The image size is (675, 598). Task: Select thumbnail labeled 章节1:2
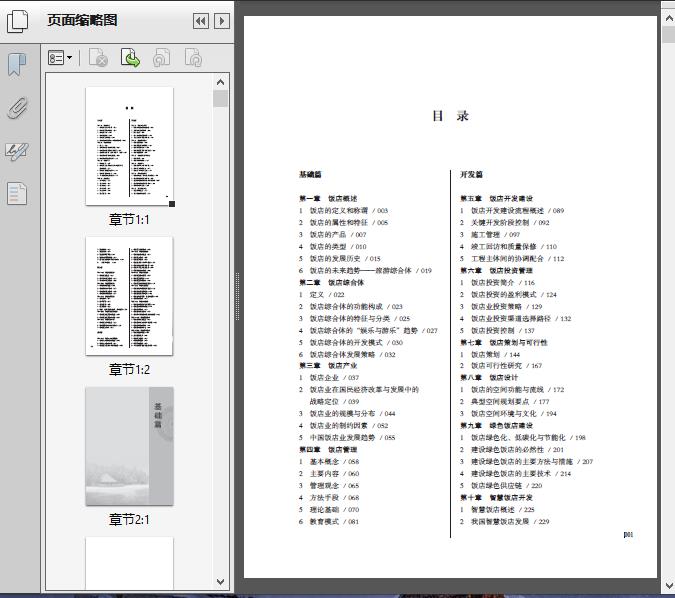point(129,295)
